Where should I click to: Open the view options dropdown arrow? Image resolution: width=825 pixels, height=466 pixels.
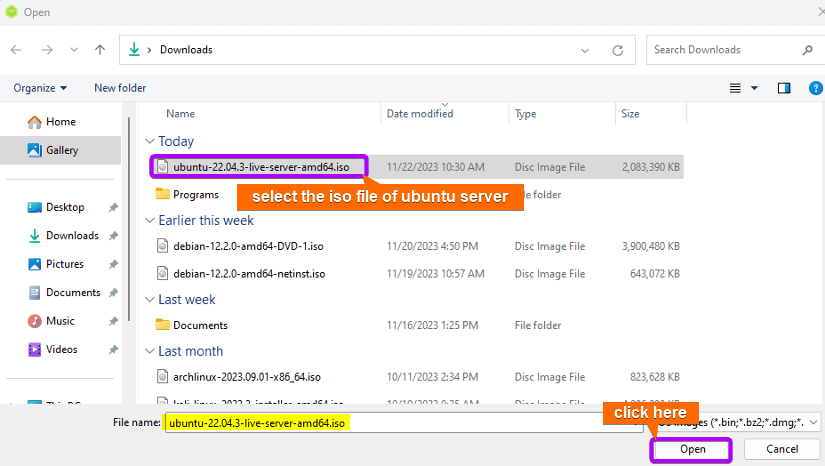coord(754,88)
